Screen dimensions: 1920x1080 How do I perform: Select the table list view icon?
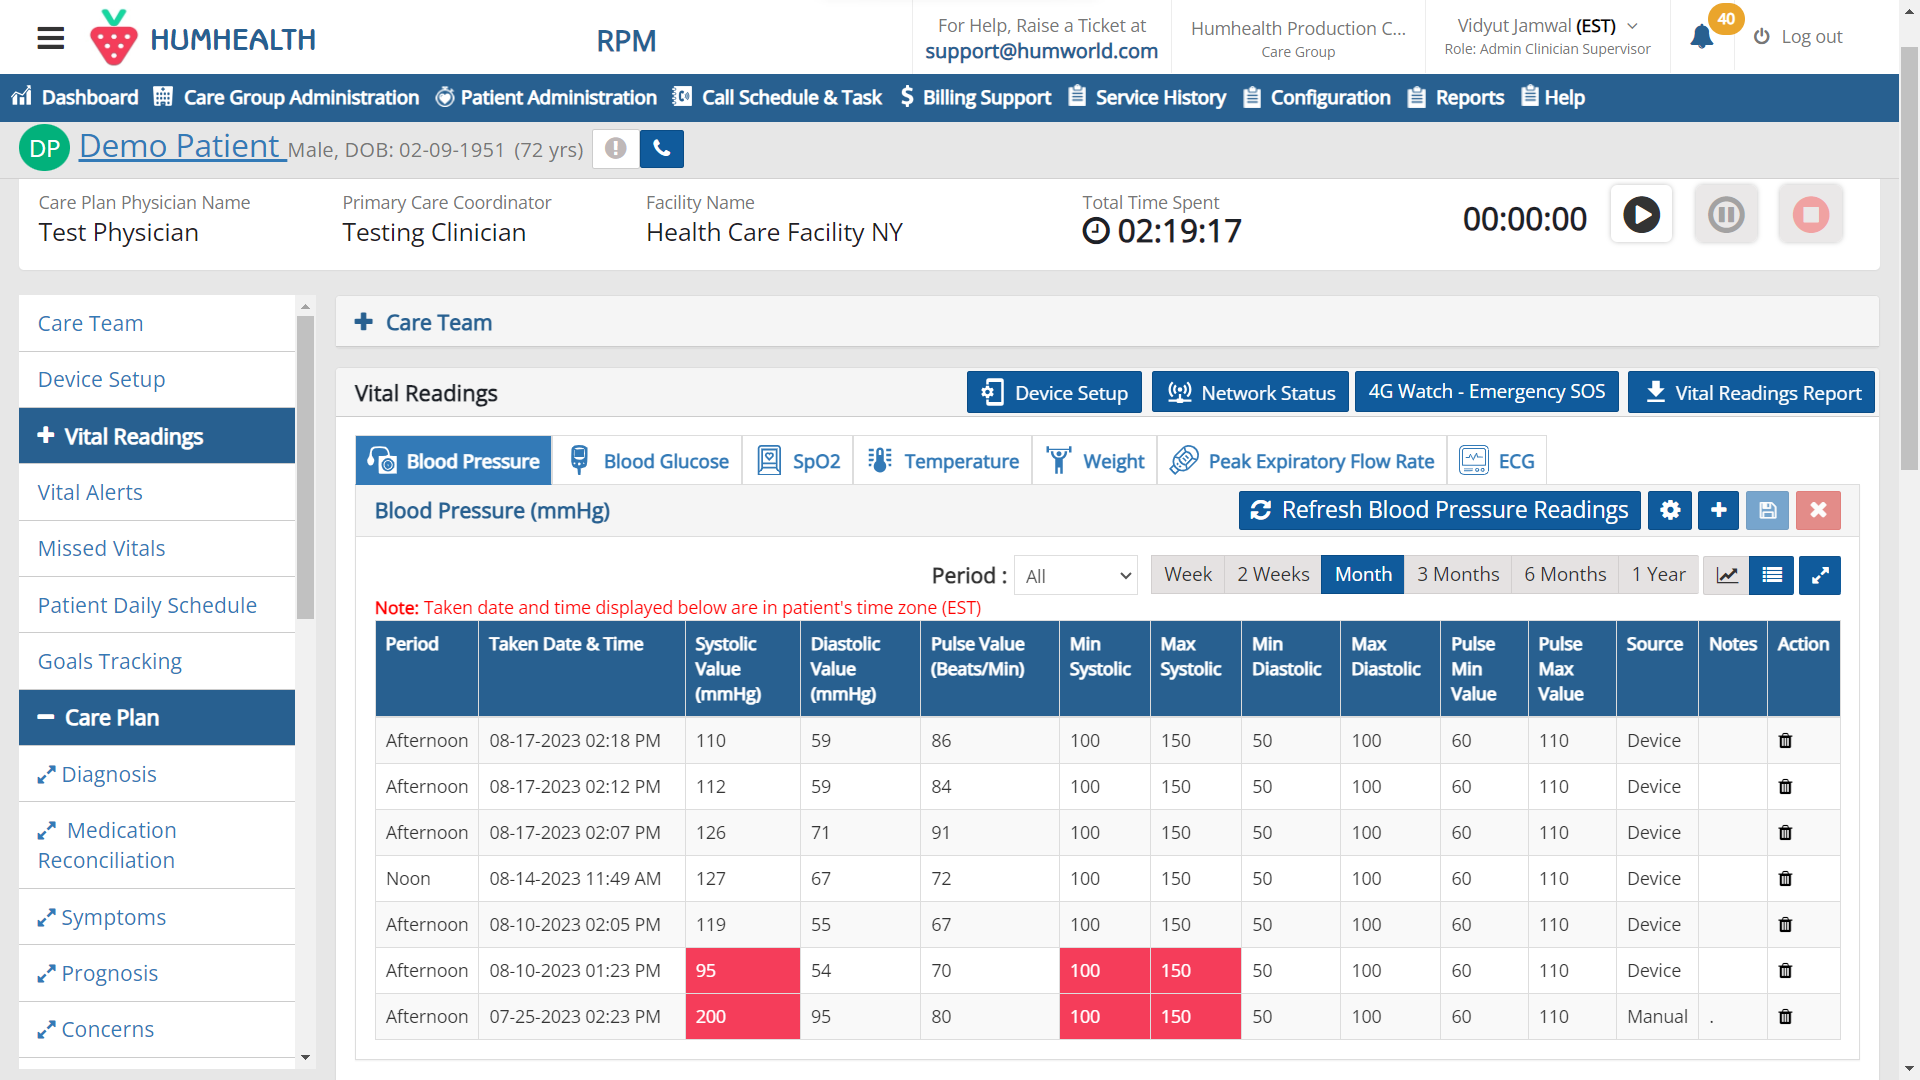pos(1771,575)
